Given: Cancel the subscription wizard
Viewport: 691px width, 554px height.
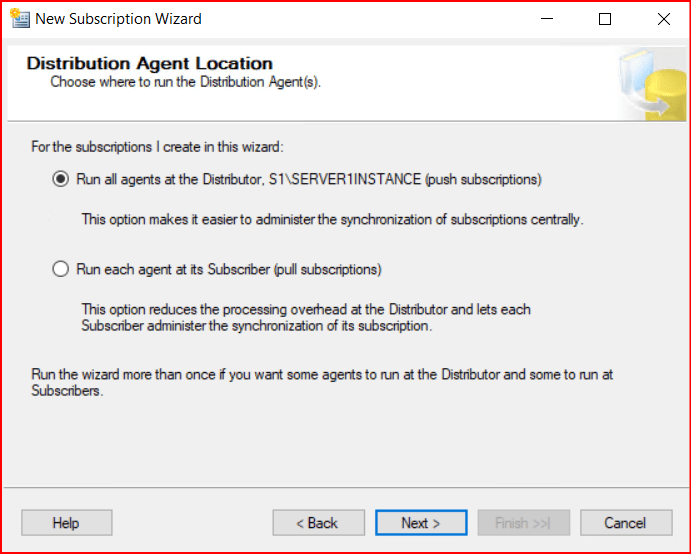Looking at the screenshot, I should click(626, 523).
